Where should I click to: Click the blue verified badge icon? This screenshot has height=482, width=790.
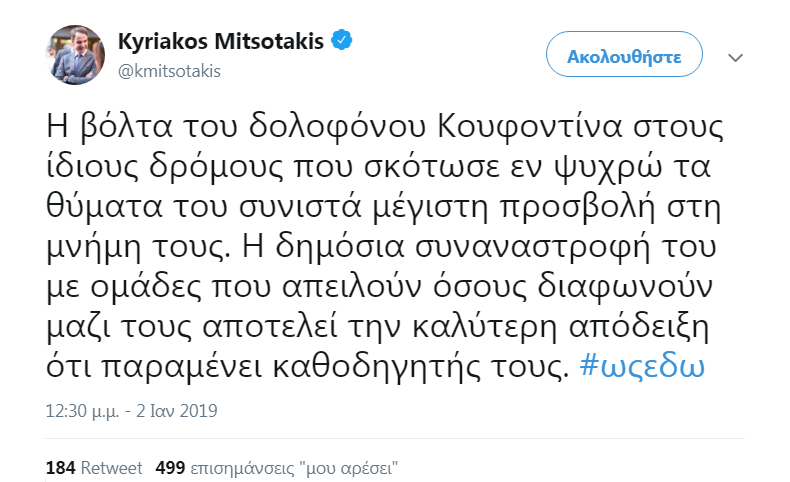click(x=341, y=40)
